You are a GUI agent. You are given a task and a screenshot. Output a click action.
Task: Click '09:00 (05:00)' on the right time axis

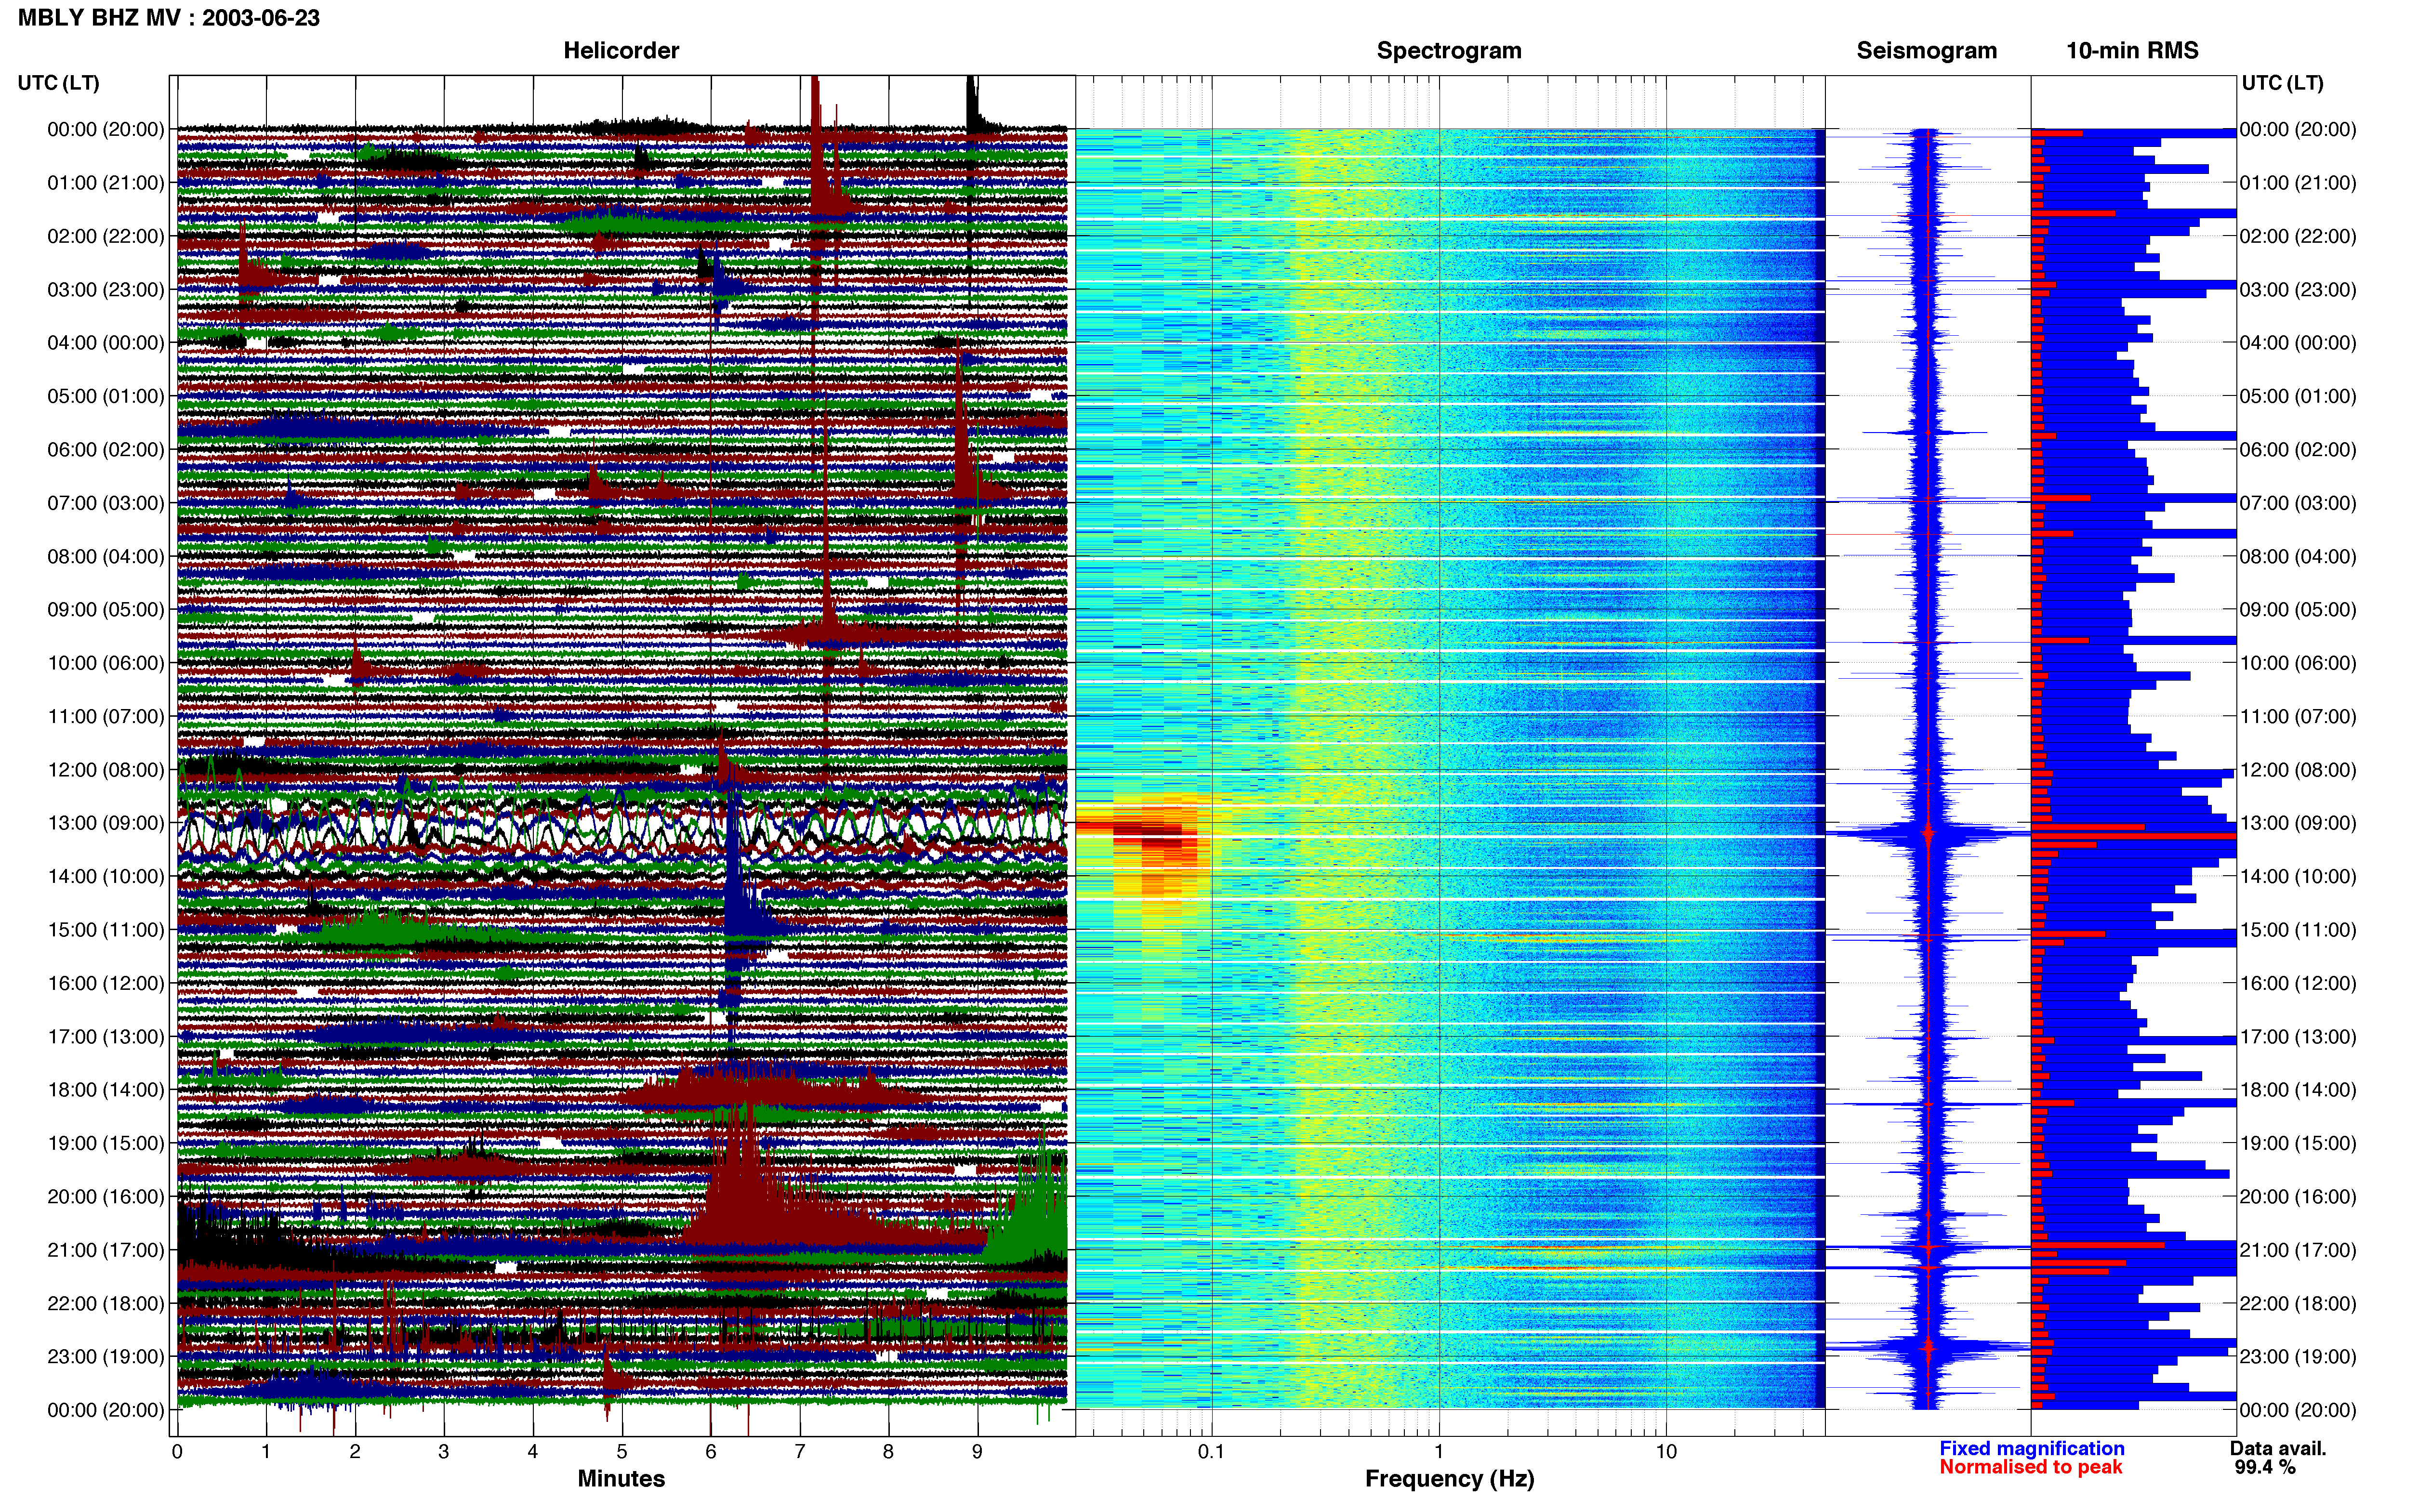coord(2298,610)
